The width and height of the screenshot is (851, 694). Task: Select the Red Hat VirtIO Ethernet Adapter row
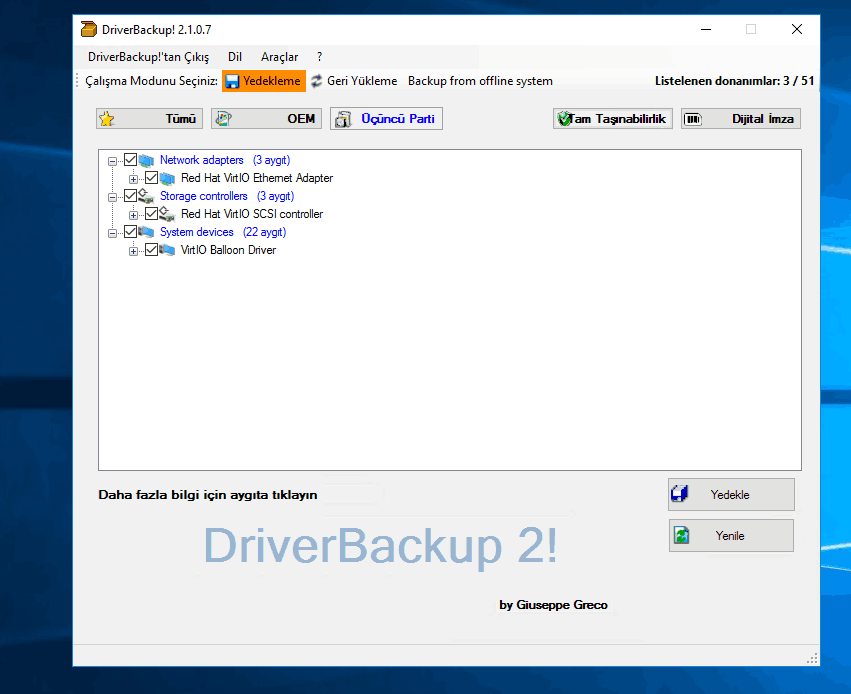[x=257, y=178]
